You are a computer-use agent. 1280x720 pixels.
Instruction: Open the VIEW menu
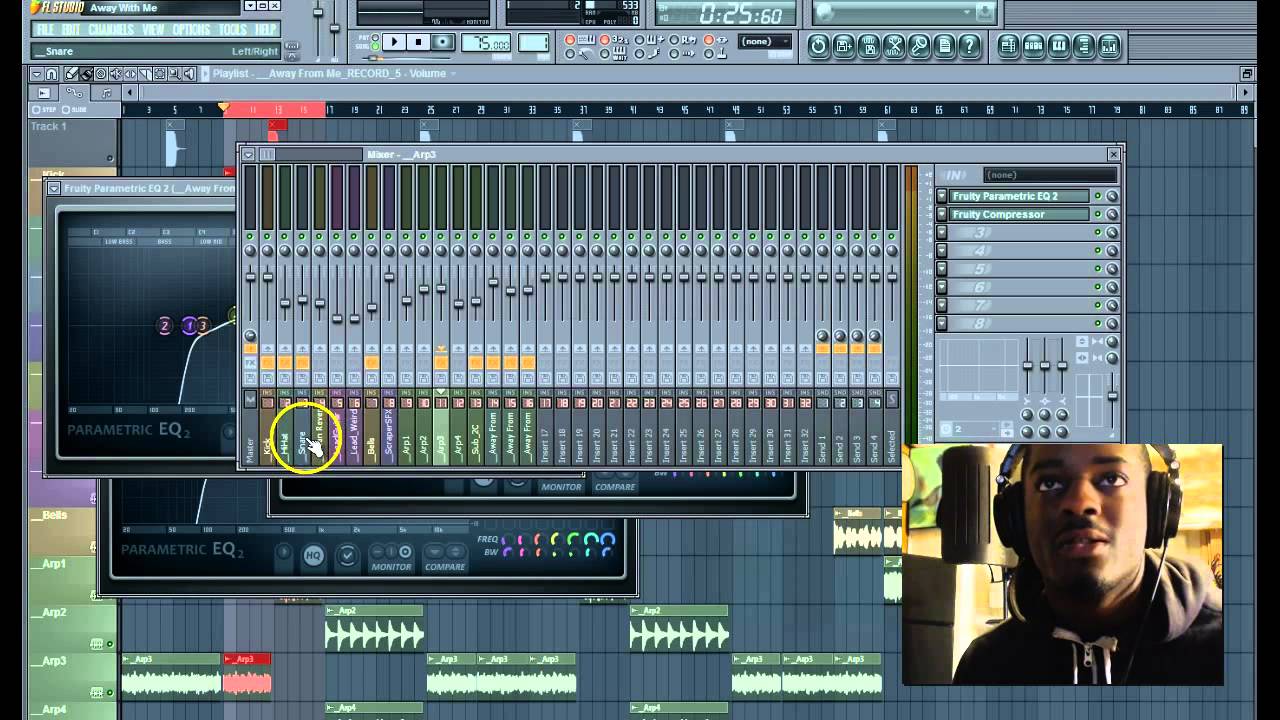[153, 29]
